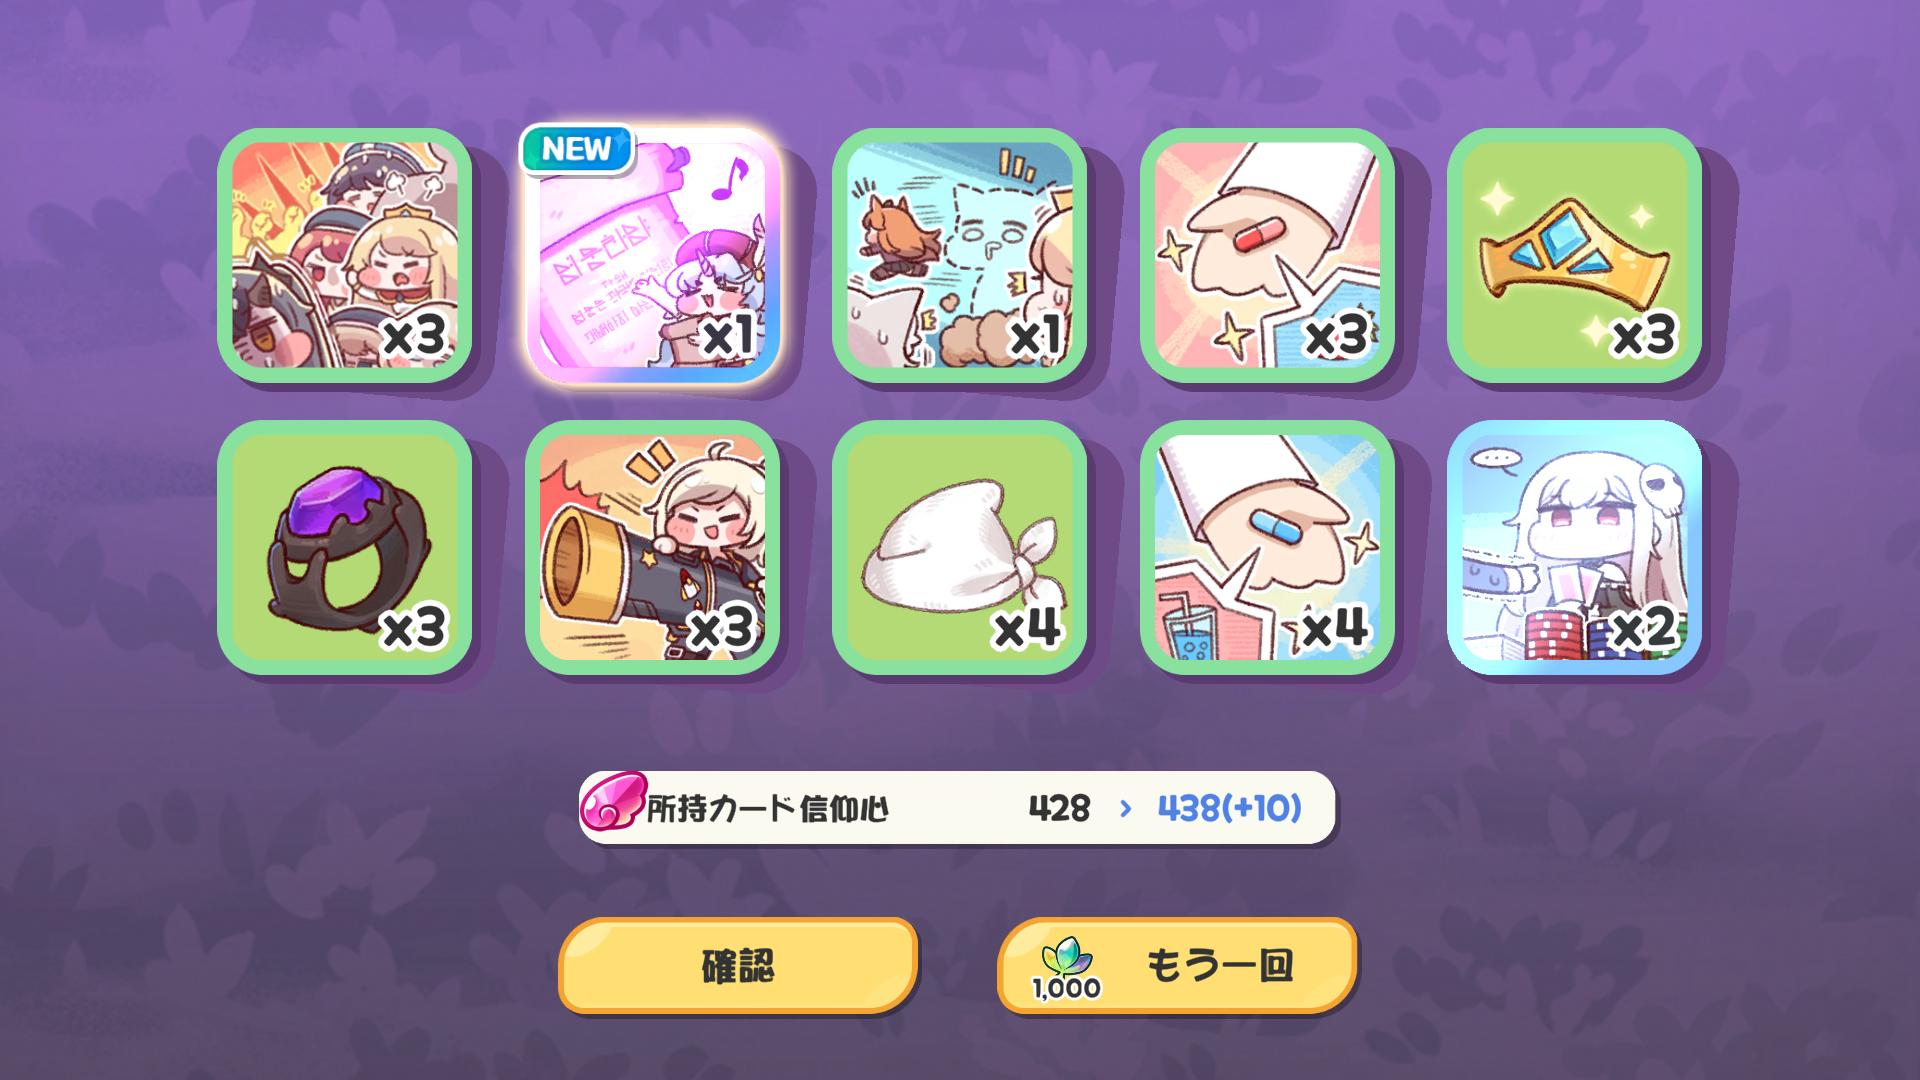Viewport: 1920px width, 1080px height.
Task: Select the blue pill hand card
Action: (x=1267, y=547)
